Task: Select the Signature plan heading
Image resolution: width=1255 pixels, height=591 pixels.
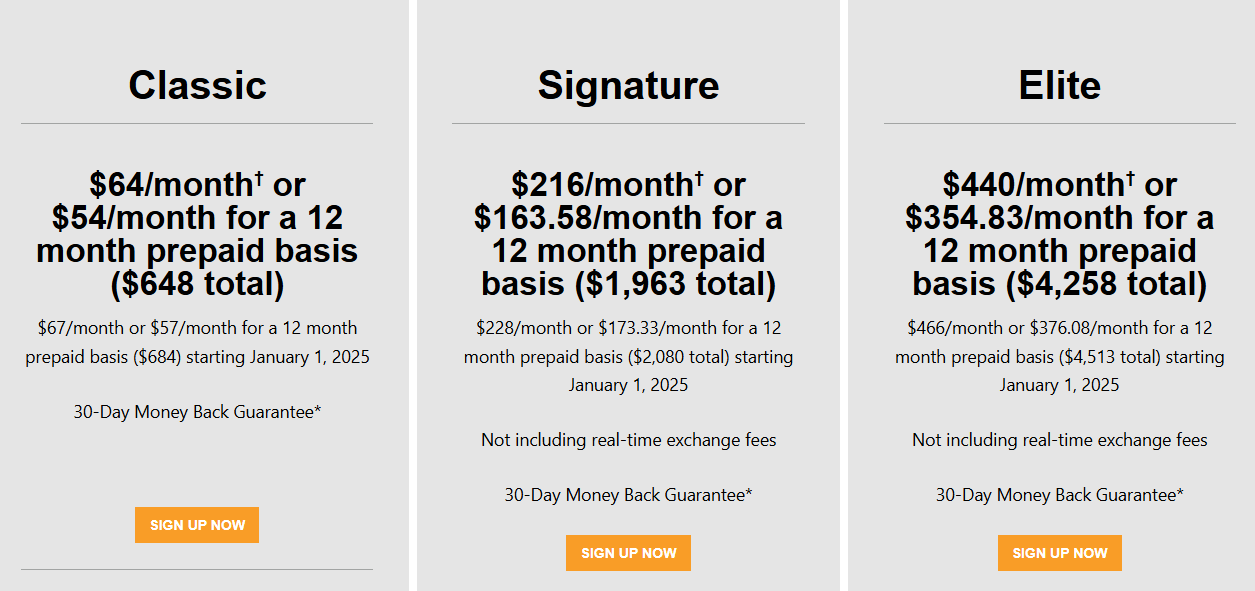Action: coord(628,85)
